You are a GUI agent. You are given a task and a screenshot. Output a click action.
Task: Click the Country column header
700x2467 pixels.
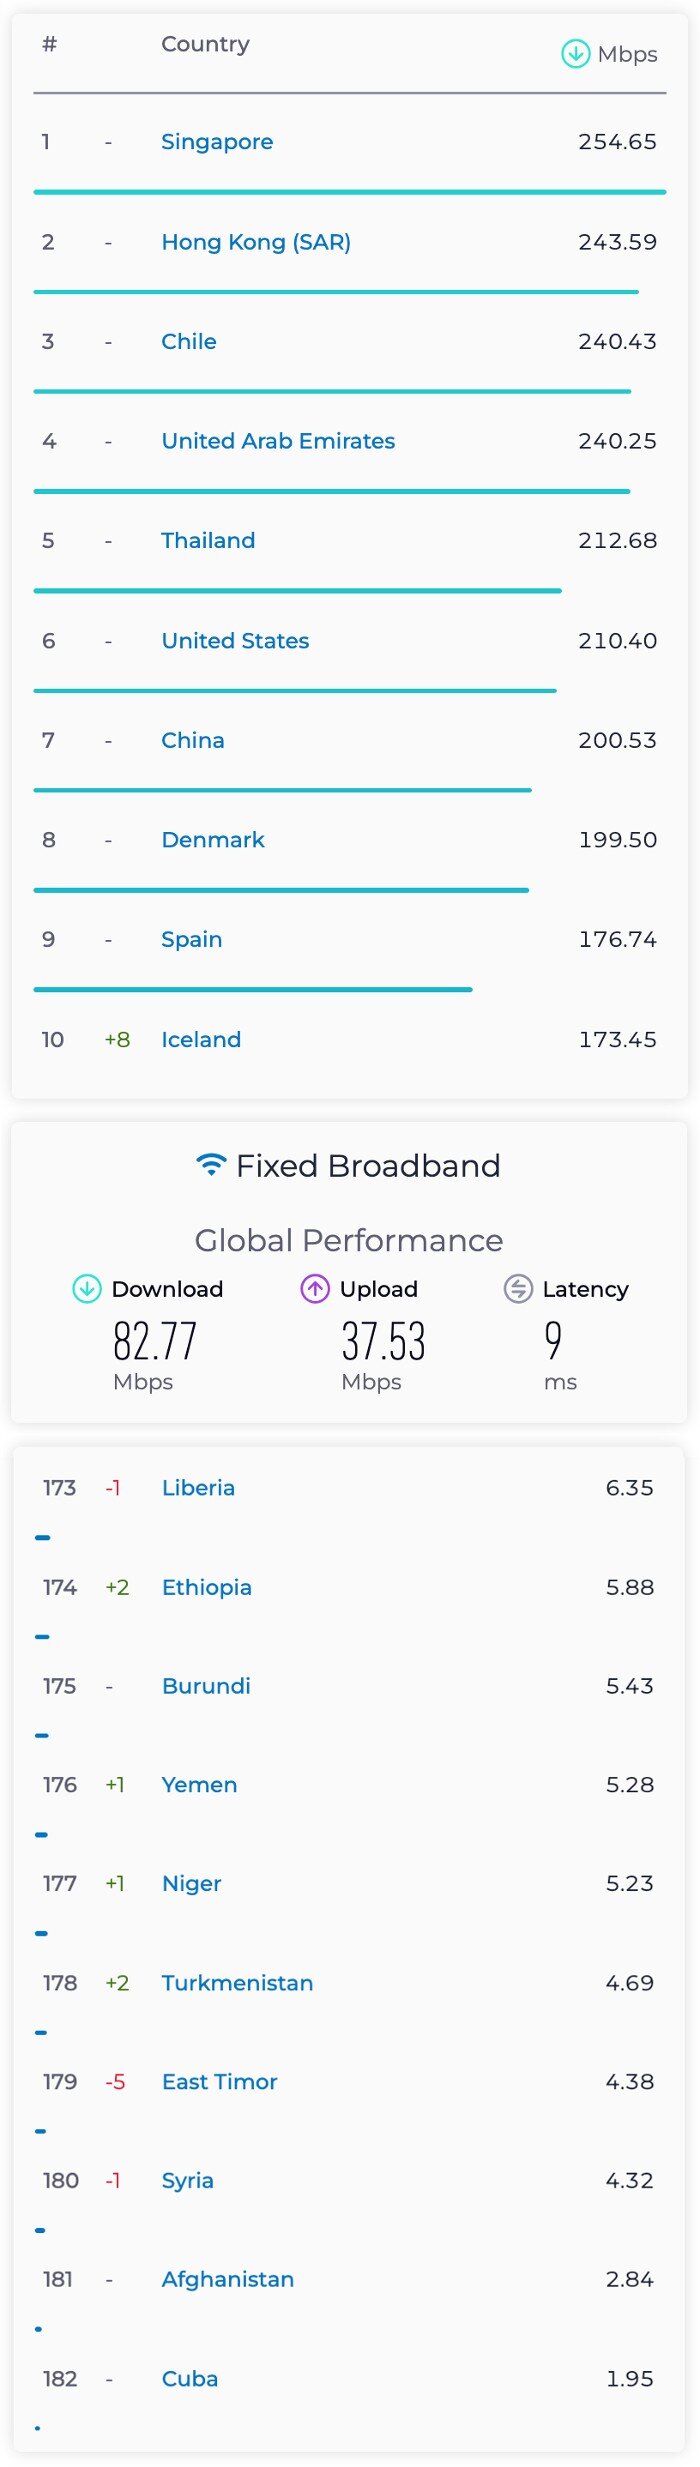tap(206, 44)
